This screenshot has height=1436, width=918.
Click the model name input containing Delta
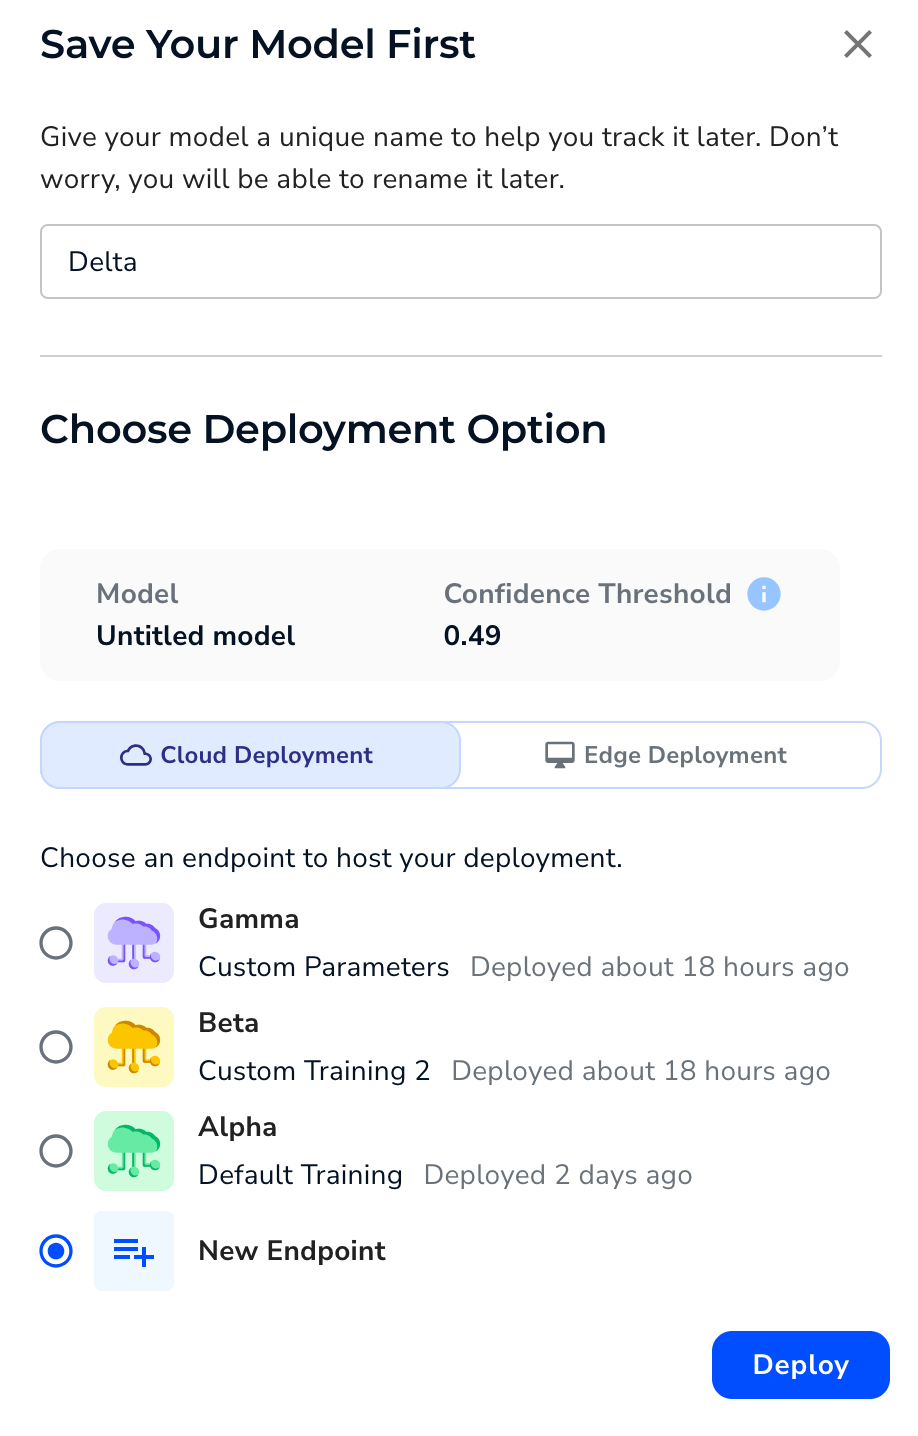coord(460,261)
